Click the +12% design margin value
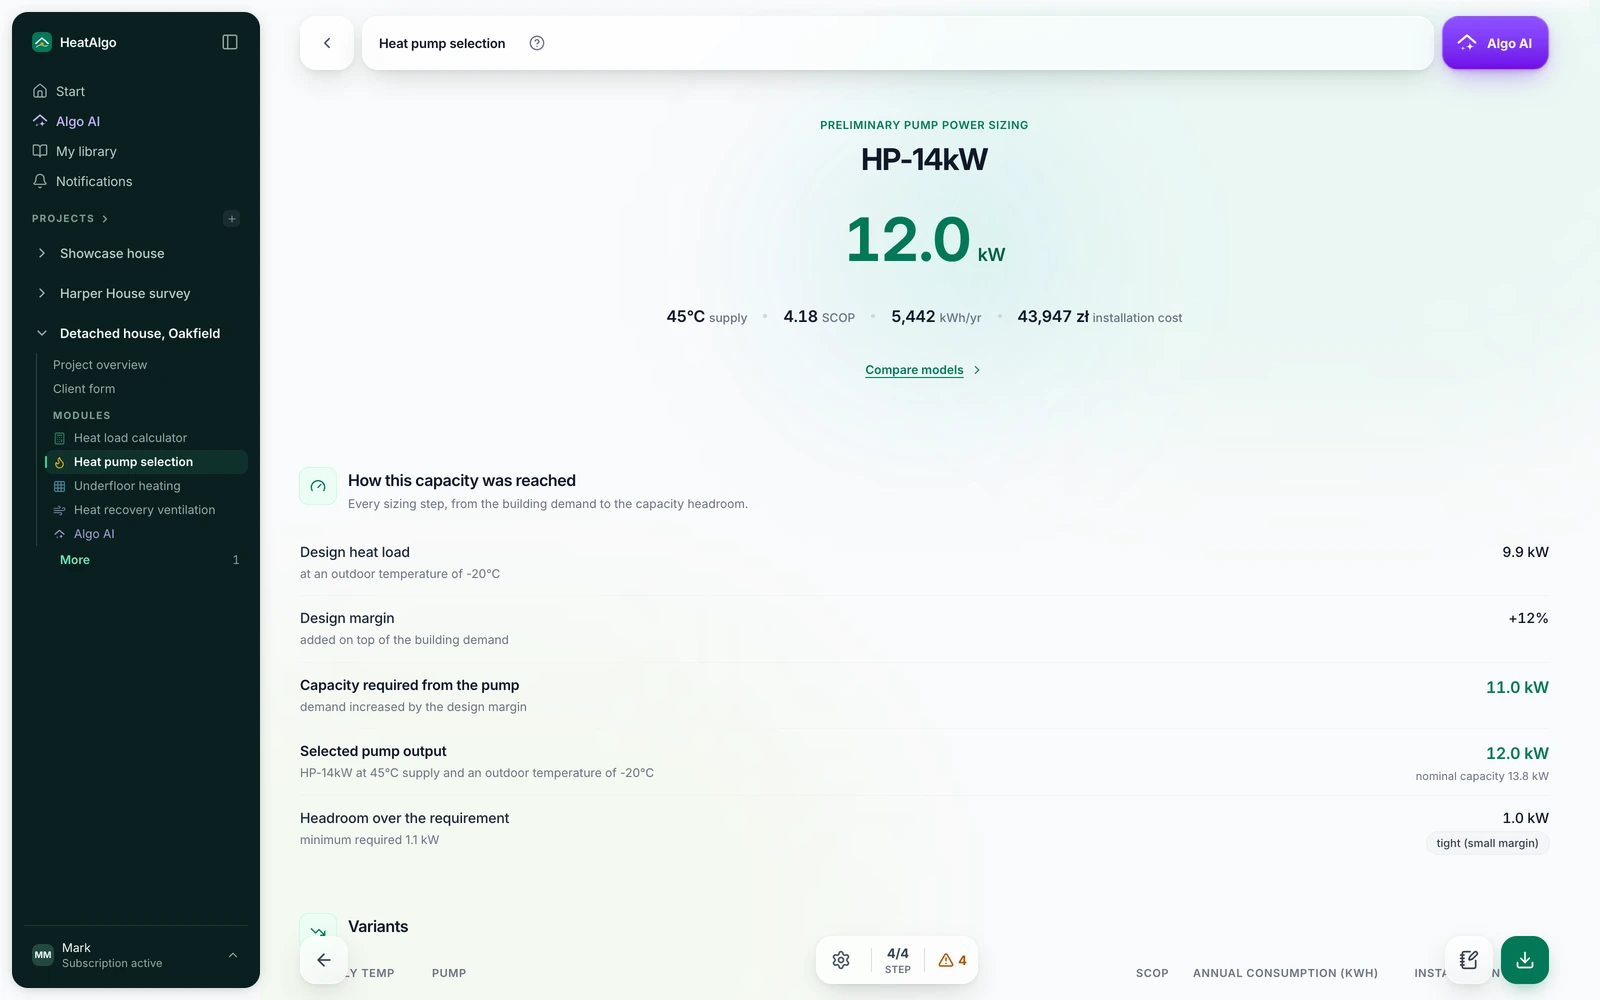Image resolution: width=1600 pixels, height=1000 pixels. click(1528, 618)
